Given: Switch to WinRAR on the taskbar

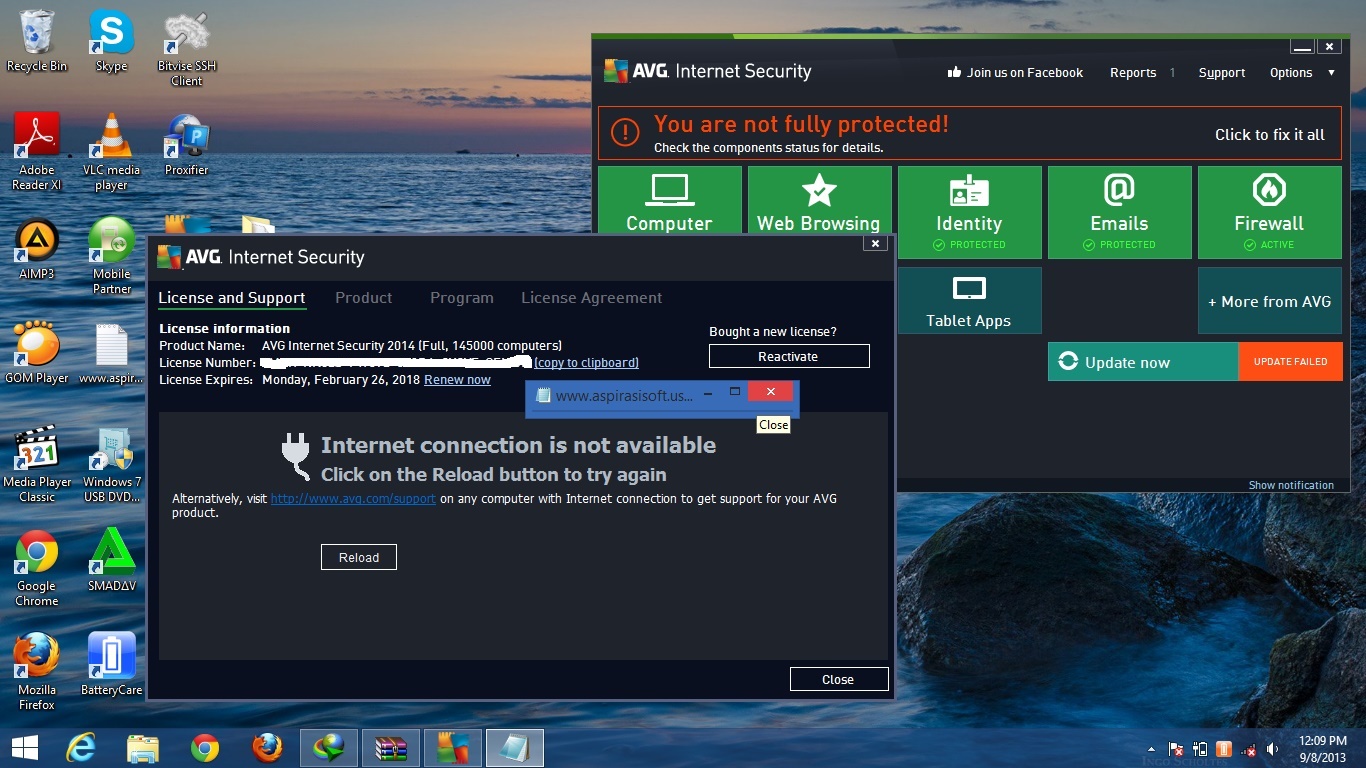Looking at the screenshot, I should (391, 747).
